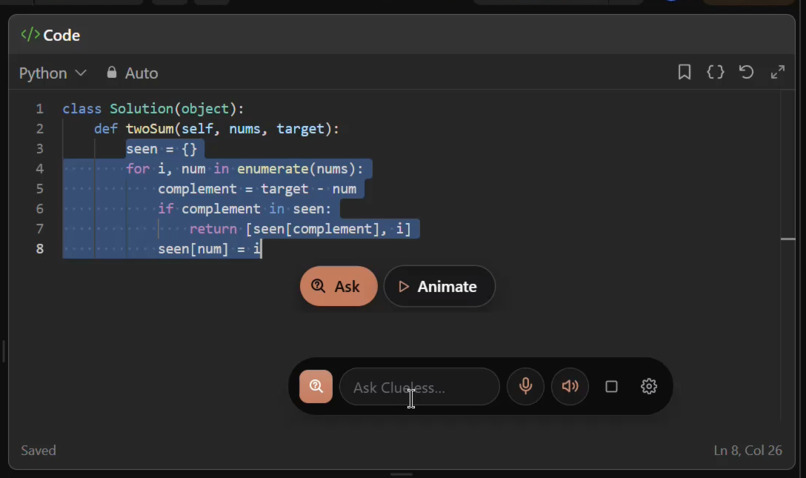Click the 'return' keyword on line 7

pyautogui.click(x=213, y=229)
